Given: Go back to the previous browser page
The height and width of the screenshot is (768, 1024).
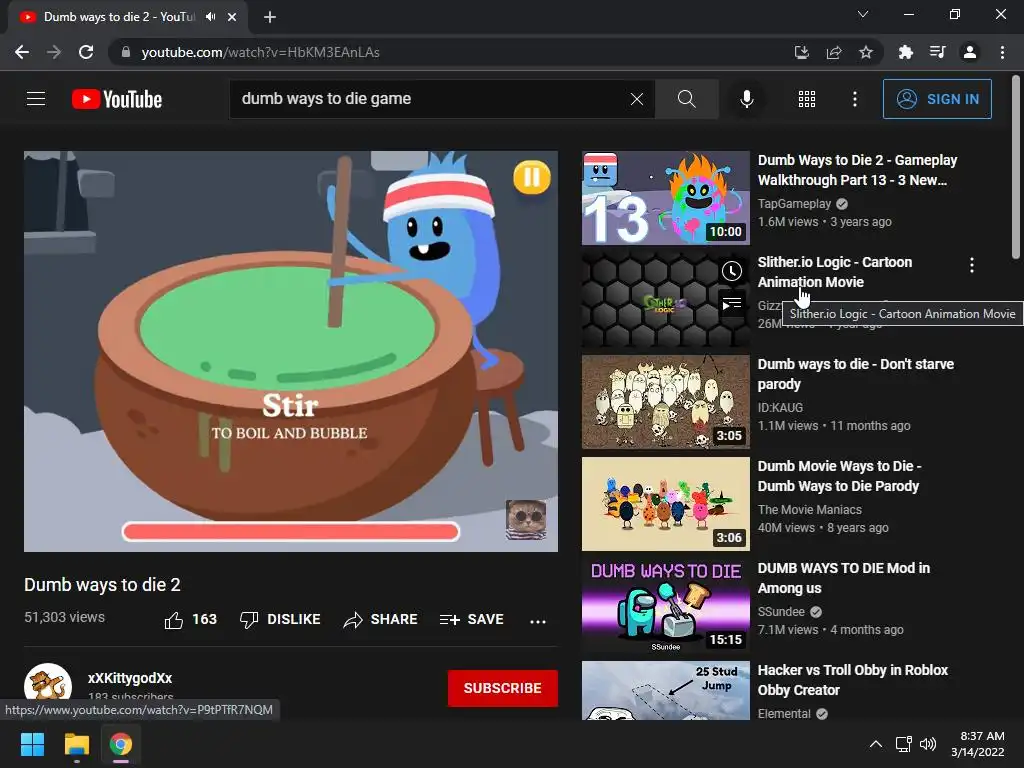Looking at the screenshot, I should click(x=22, y=52).
